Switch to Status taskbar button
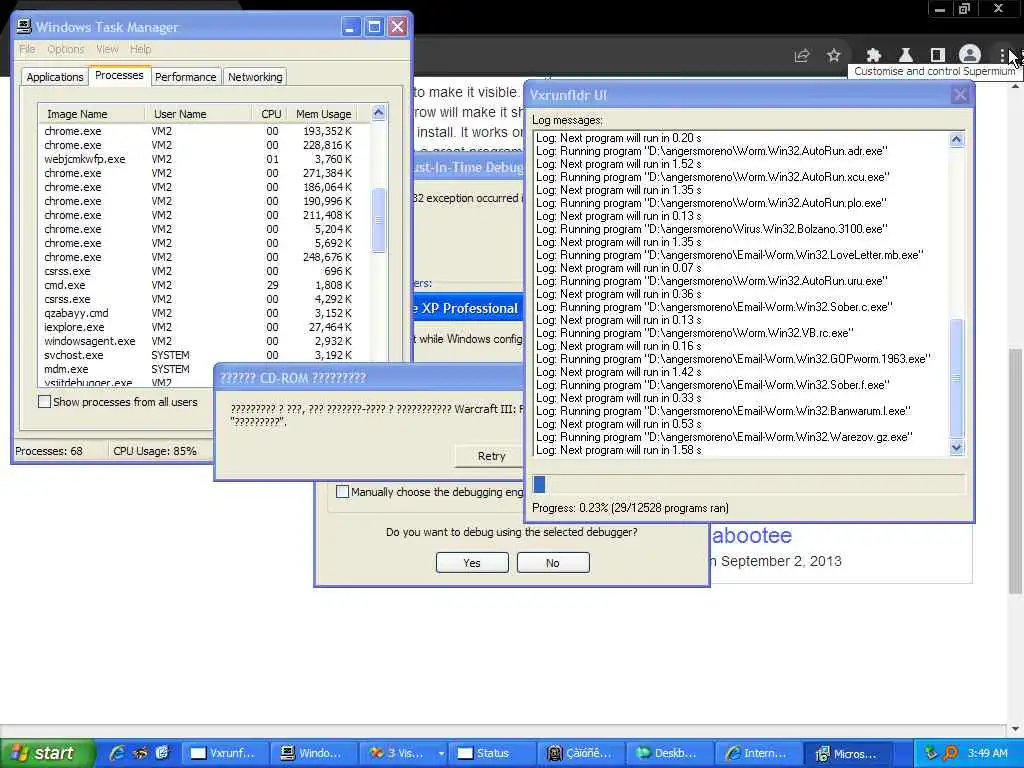Viewport: 1024px width, 768px height. click(x=492, y=753)
